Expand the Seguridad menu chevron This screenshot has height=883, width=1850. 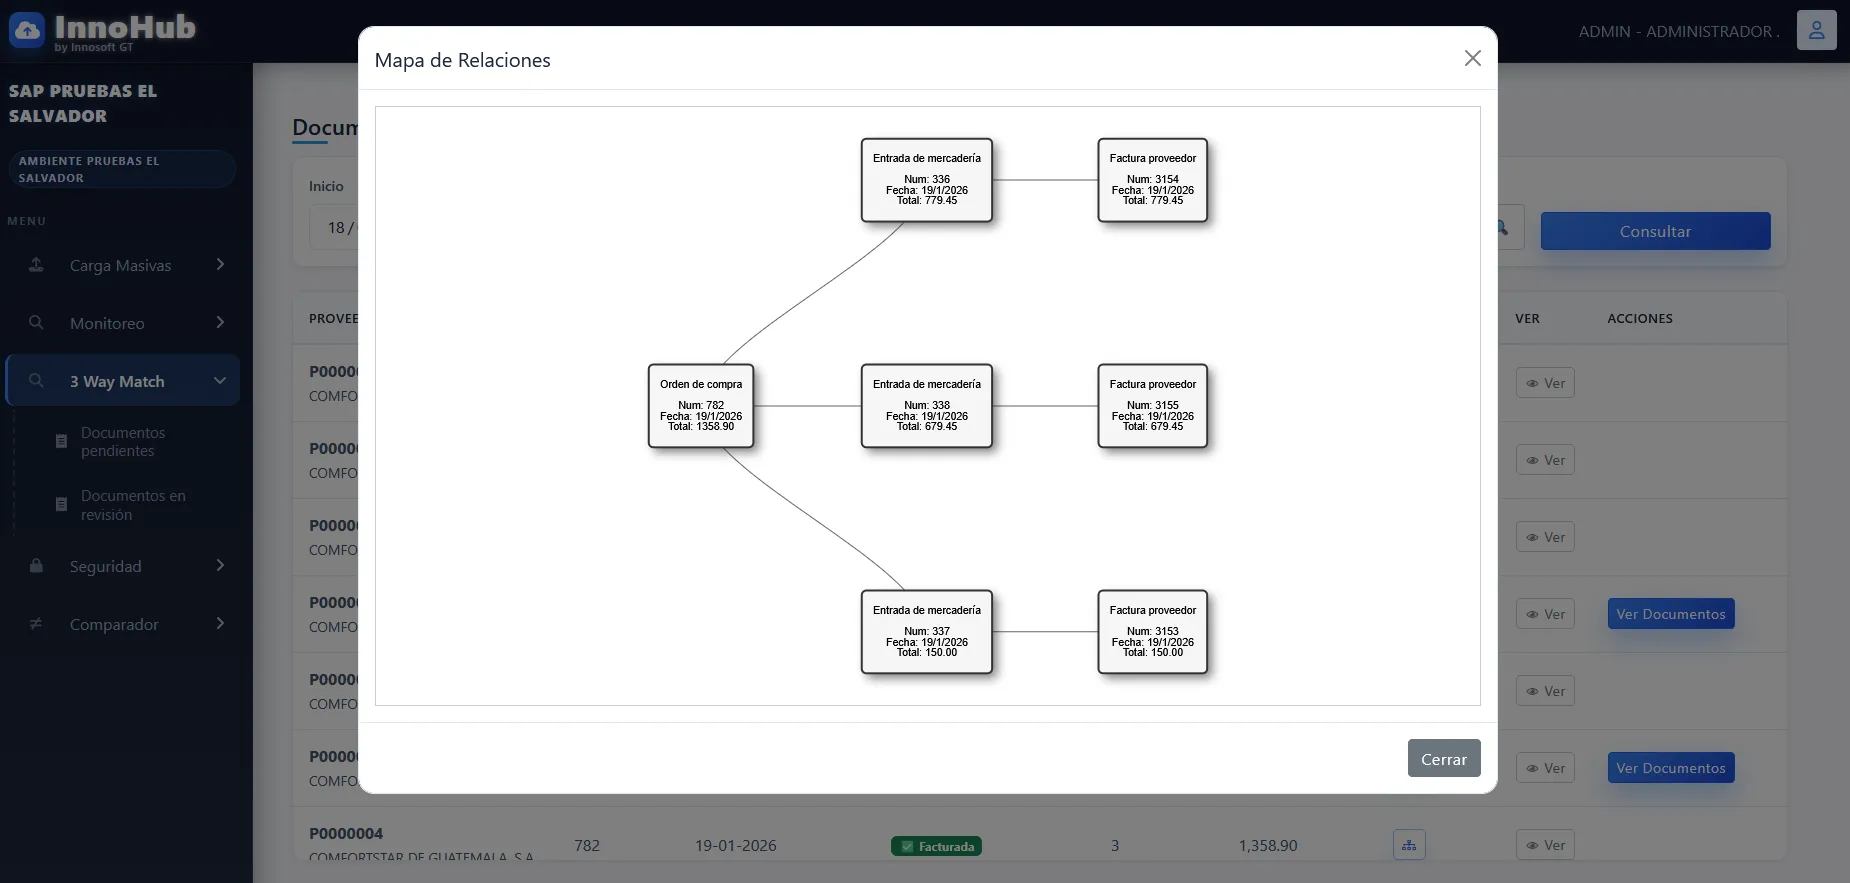(220, 565)
